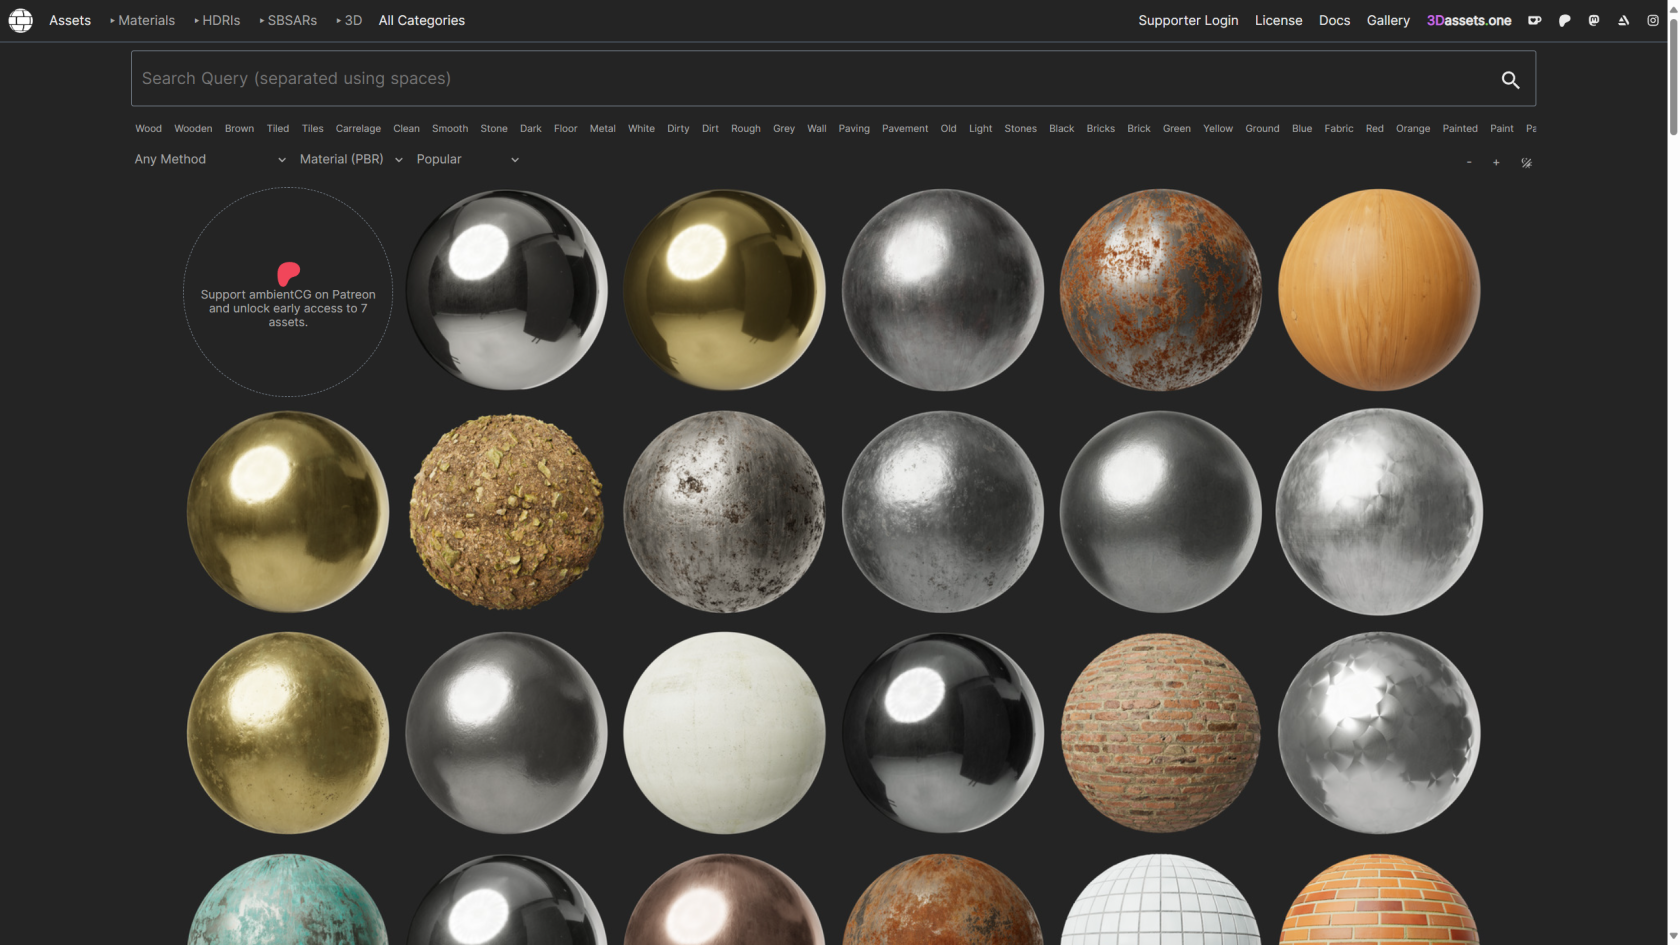The height and width of the screenshot is (945, 1680).
Task: Filter by the Bricks tag
Action: pyautogui.click(x=1100, y=128)
